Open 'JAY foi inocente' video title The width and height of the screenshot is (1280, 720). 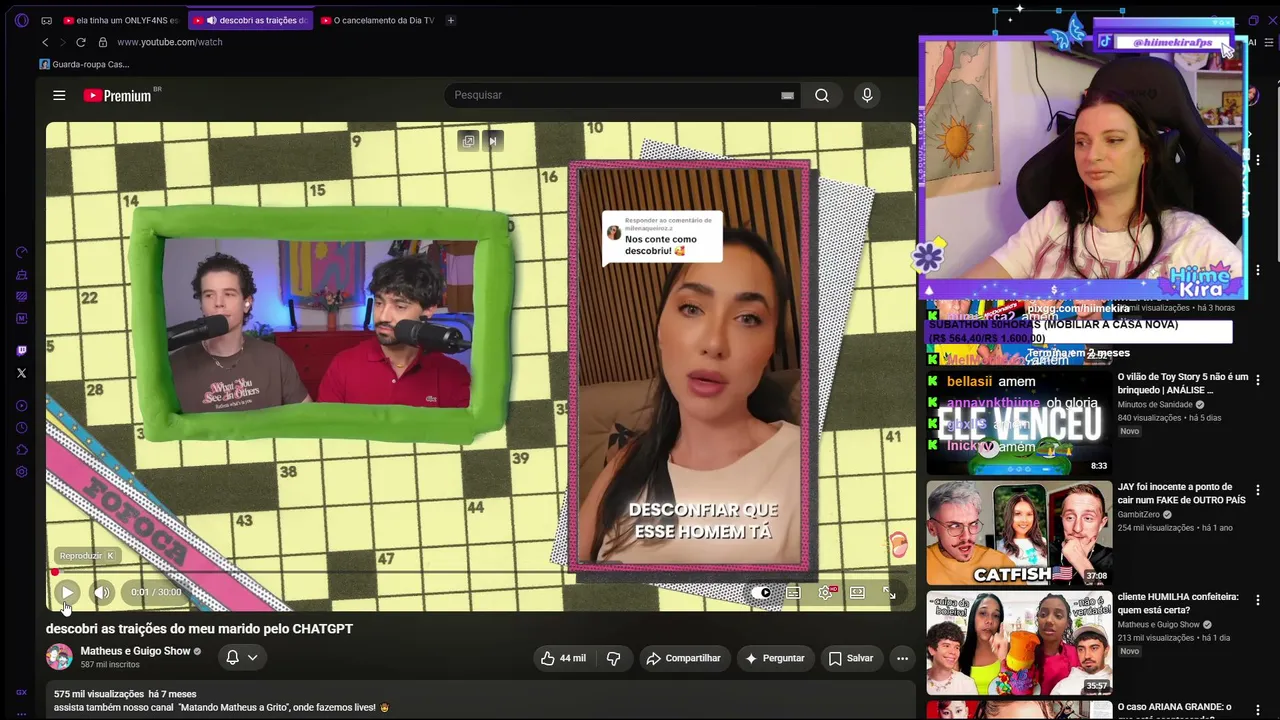pos(1182,493)
